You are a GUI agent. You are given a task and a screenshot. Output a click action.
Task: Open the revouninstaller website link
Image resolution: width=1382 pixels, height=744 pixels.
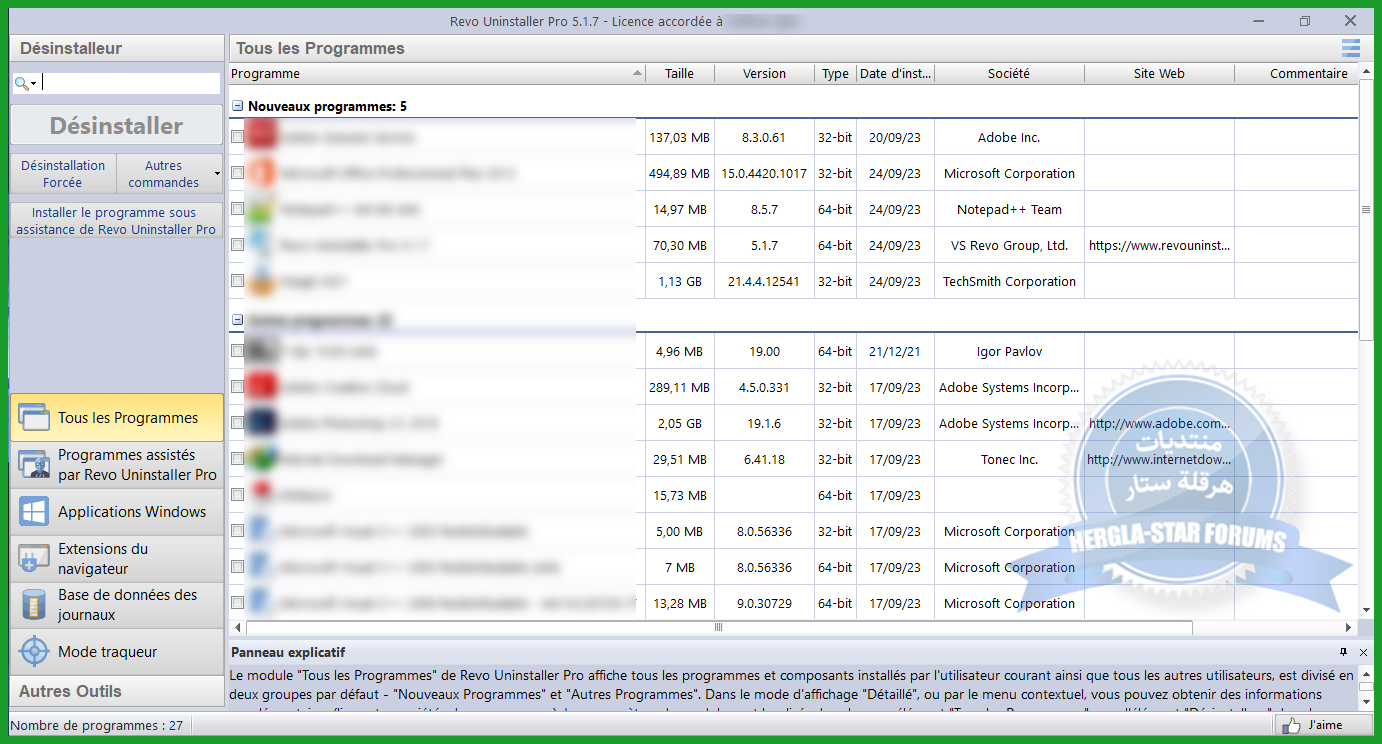click(1159, 245)
